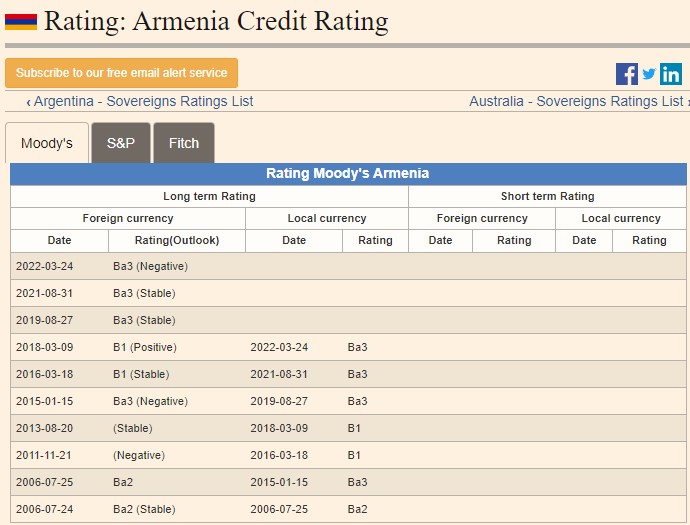The image size is (690, 525).
Task: Open the Fitch ratings tab
Action: click(x=184, y=143)
